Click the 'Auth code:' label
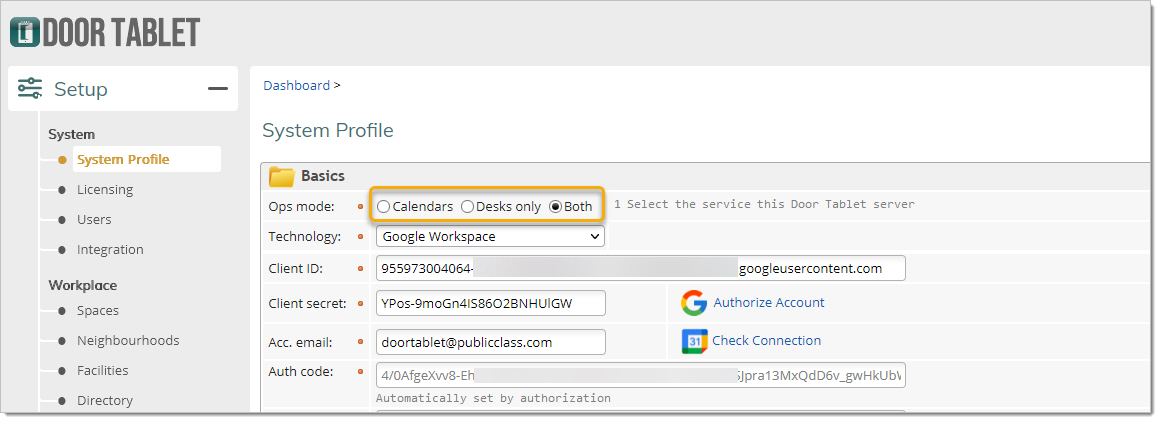Image resolution: width=1159 pixels, height=421 pixels. pyautogui.click(x=301, y=372)
